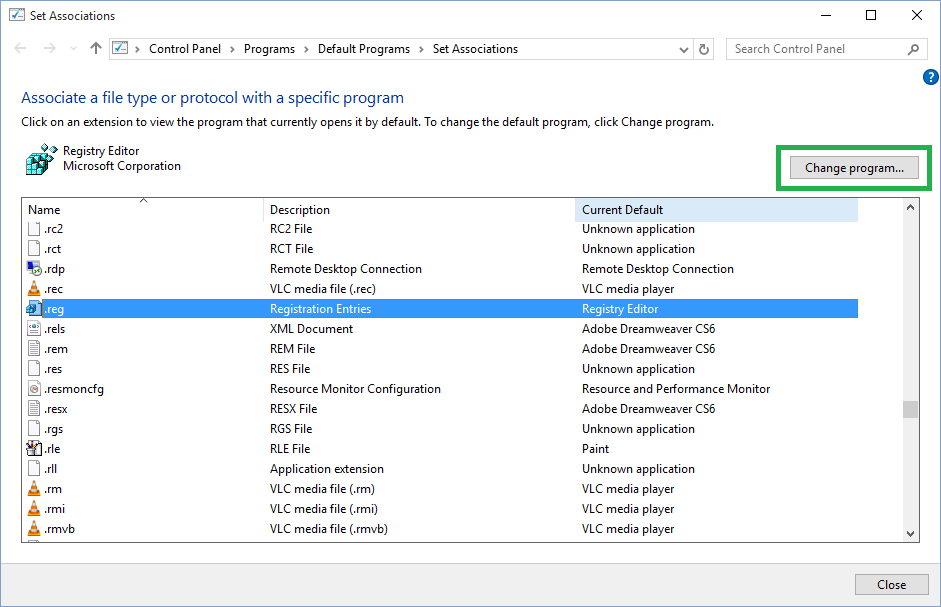The height and width of the screenshot is (607, 941).
Task: Click the .rc2 file icon
Action: pos(34,229)
